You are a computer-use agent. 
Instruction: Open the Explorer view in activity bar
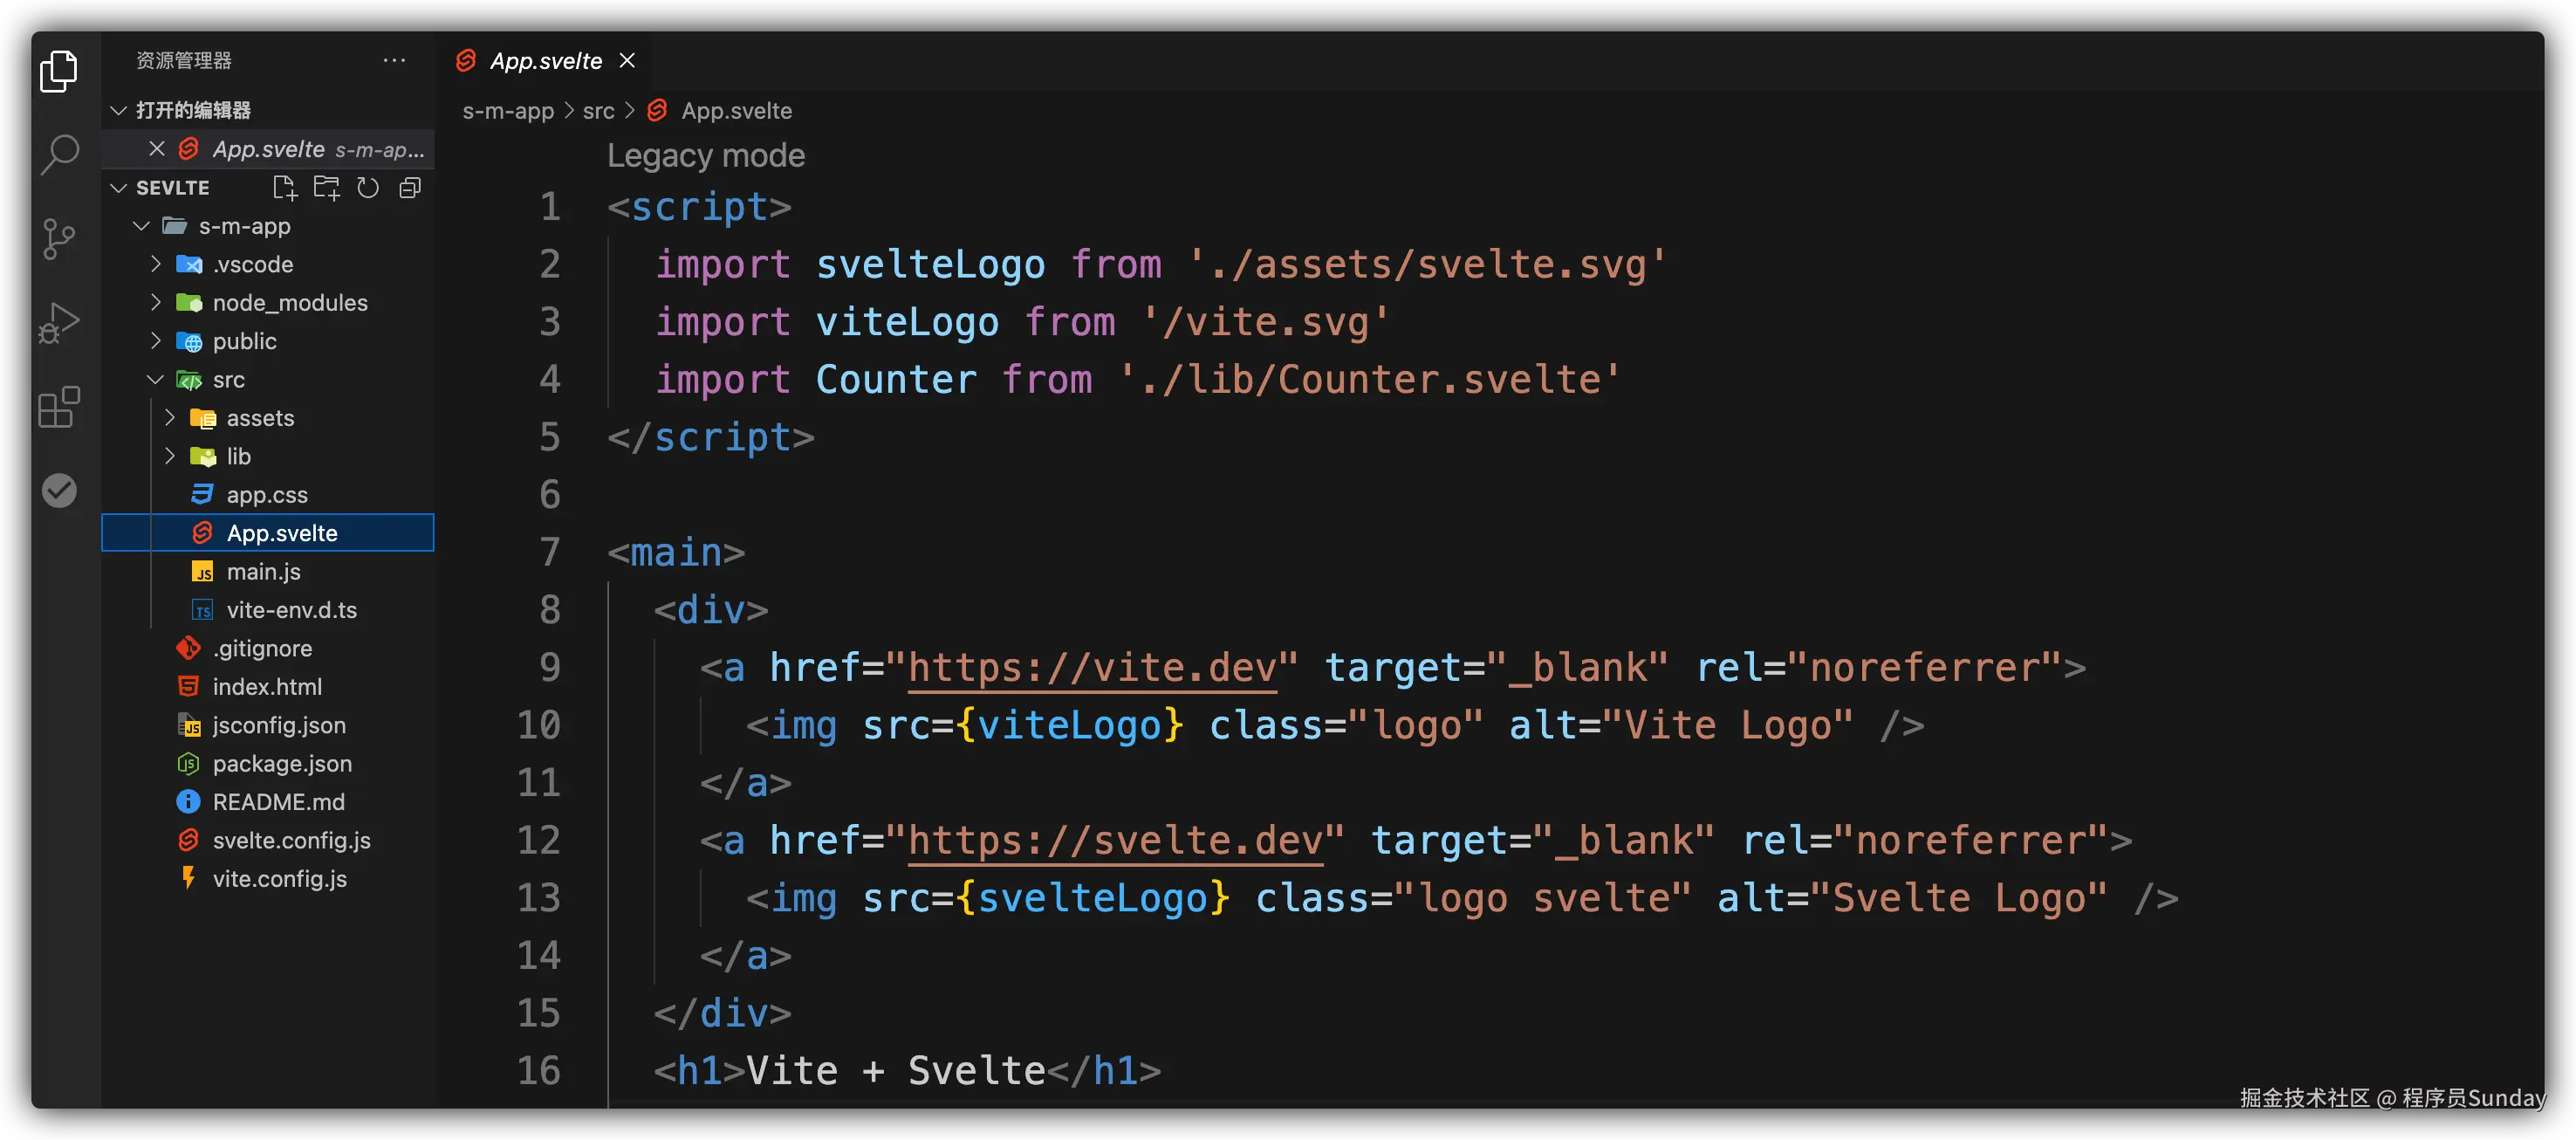click(58, 71)
